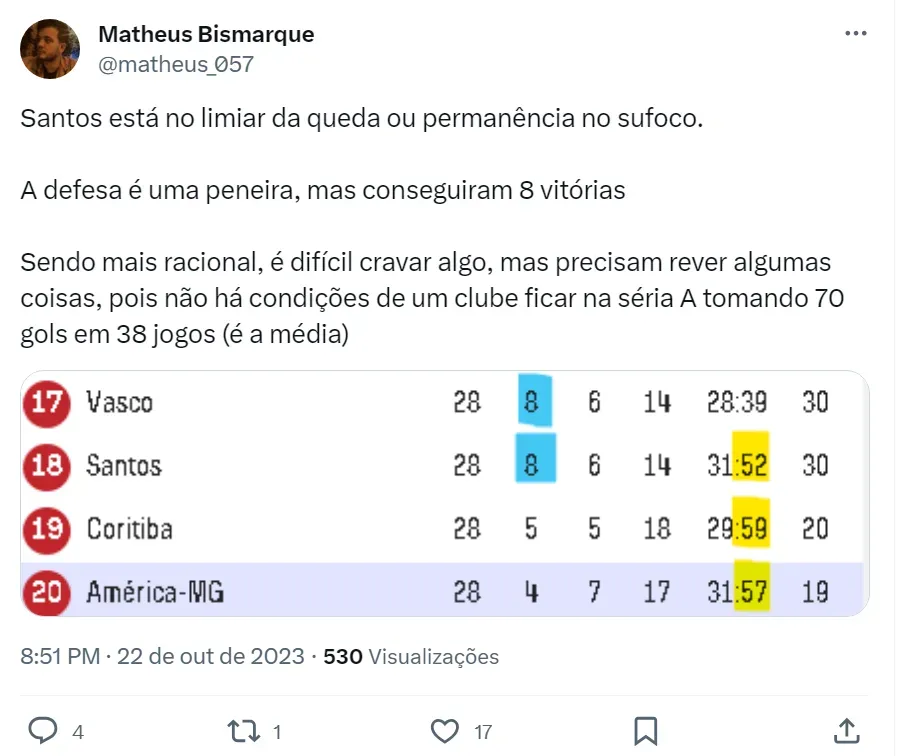Click the tweet timestamp 8:51 PM

pyautogui.click(x=60, y=657)
